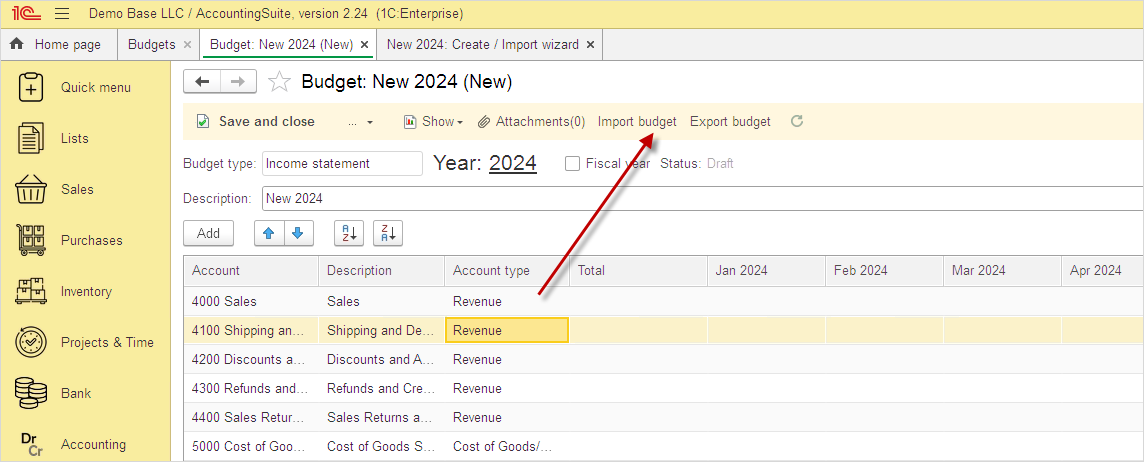Click the Total column header

[638, 271]
